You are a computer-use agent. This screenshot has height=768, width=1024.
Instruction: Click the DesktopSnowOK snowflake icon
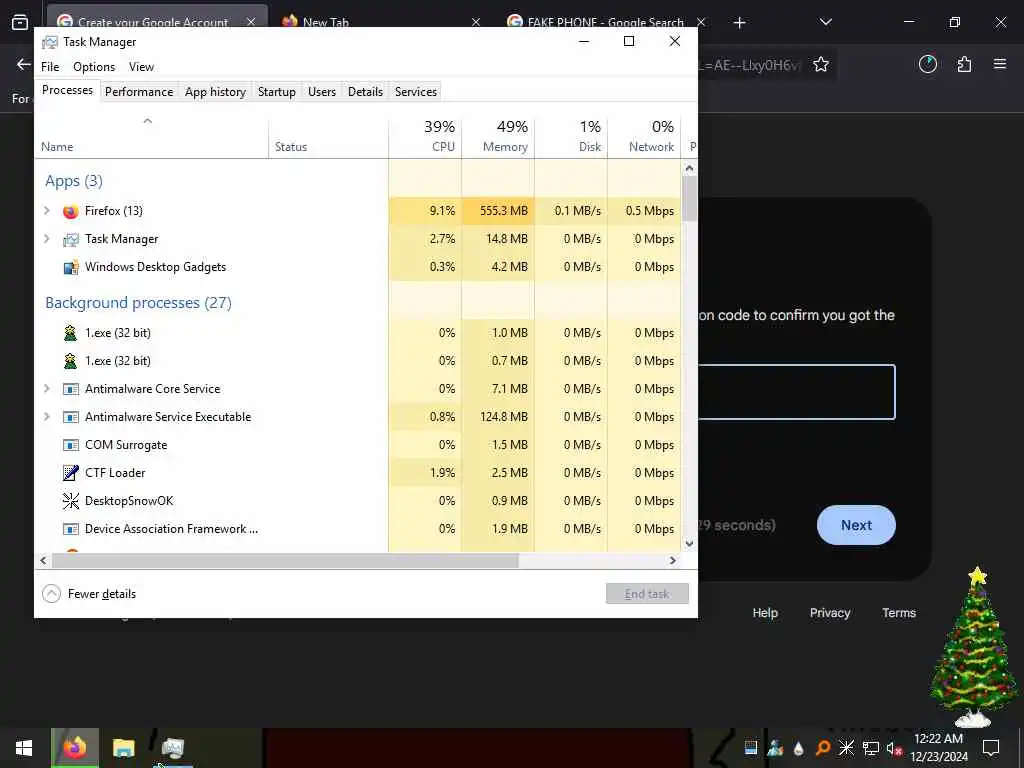click(71, 501)
